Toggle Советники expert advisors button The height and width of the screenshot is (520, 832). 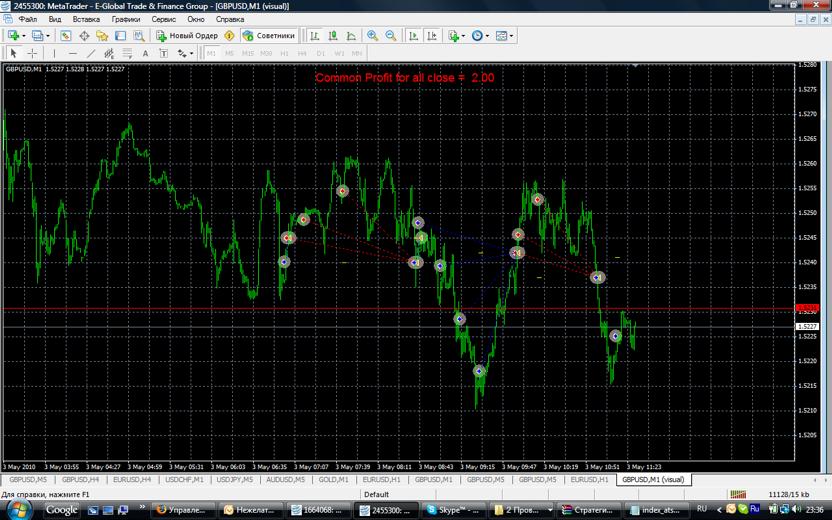coord(268,36)
